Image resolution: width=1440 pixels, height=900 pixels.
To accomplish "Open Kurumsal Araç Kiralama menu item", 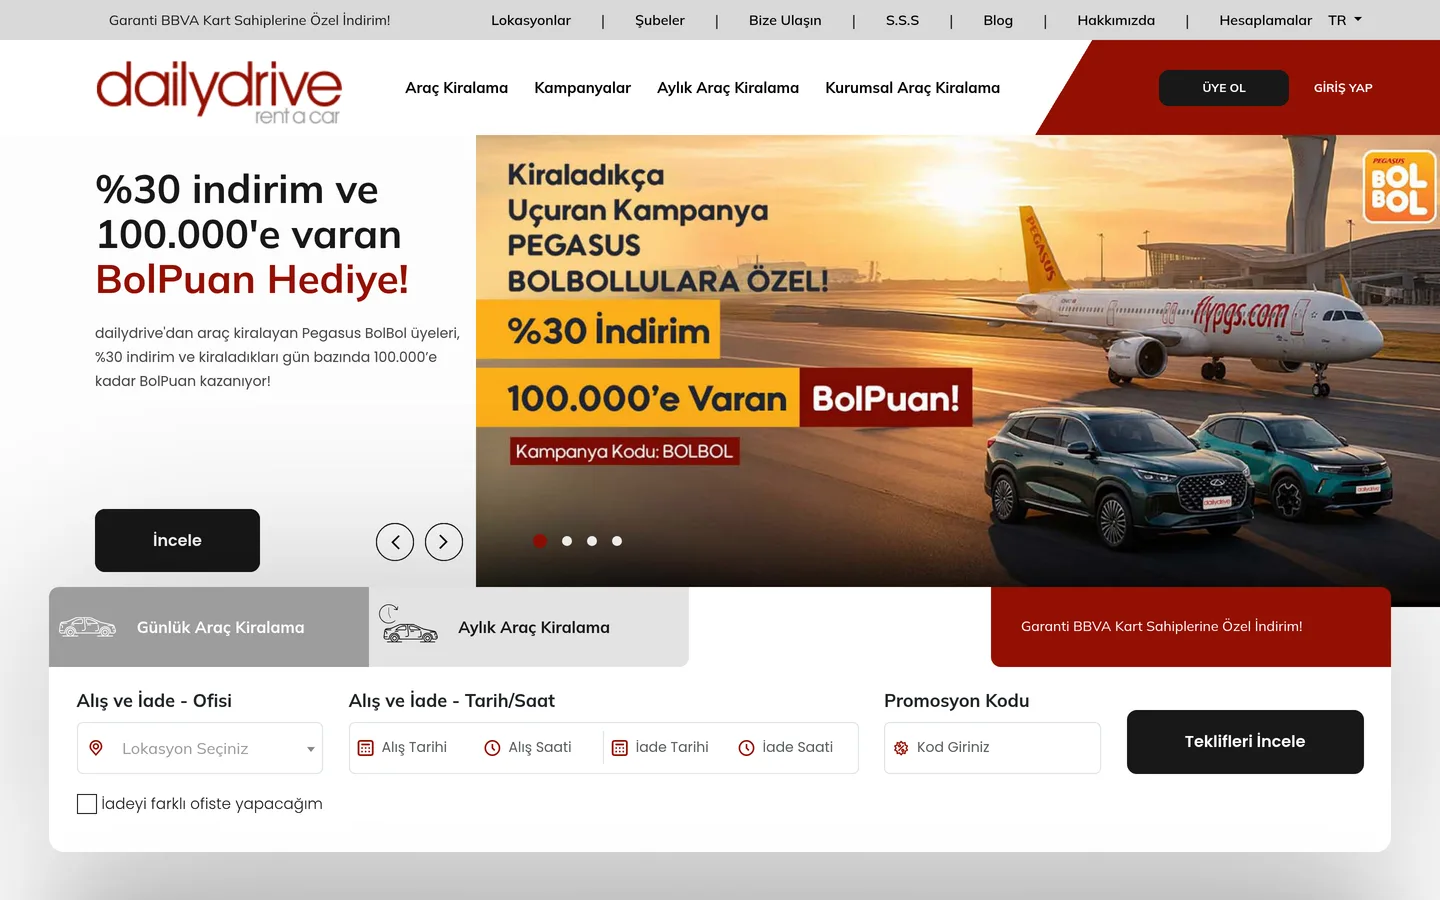I will (912, 88).
